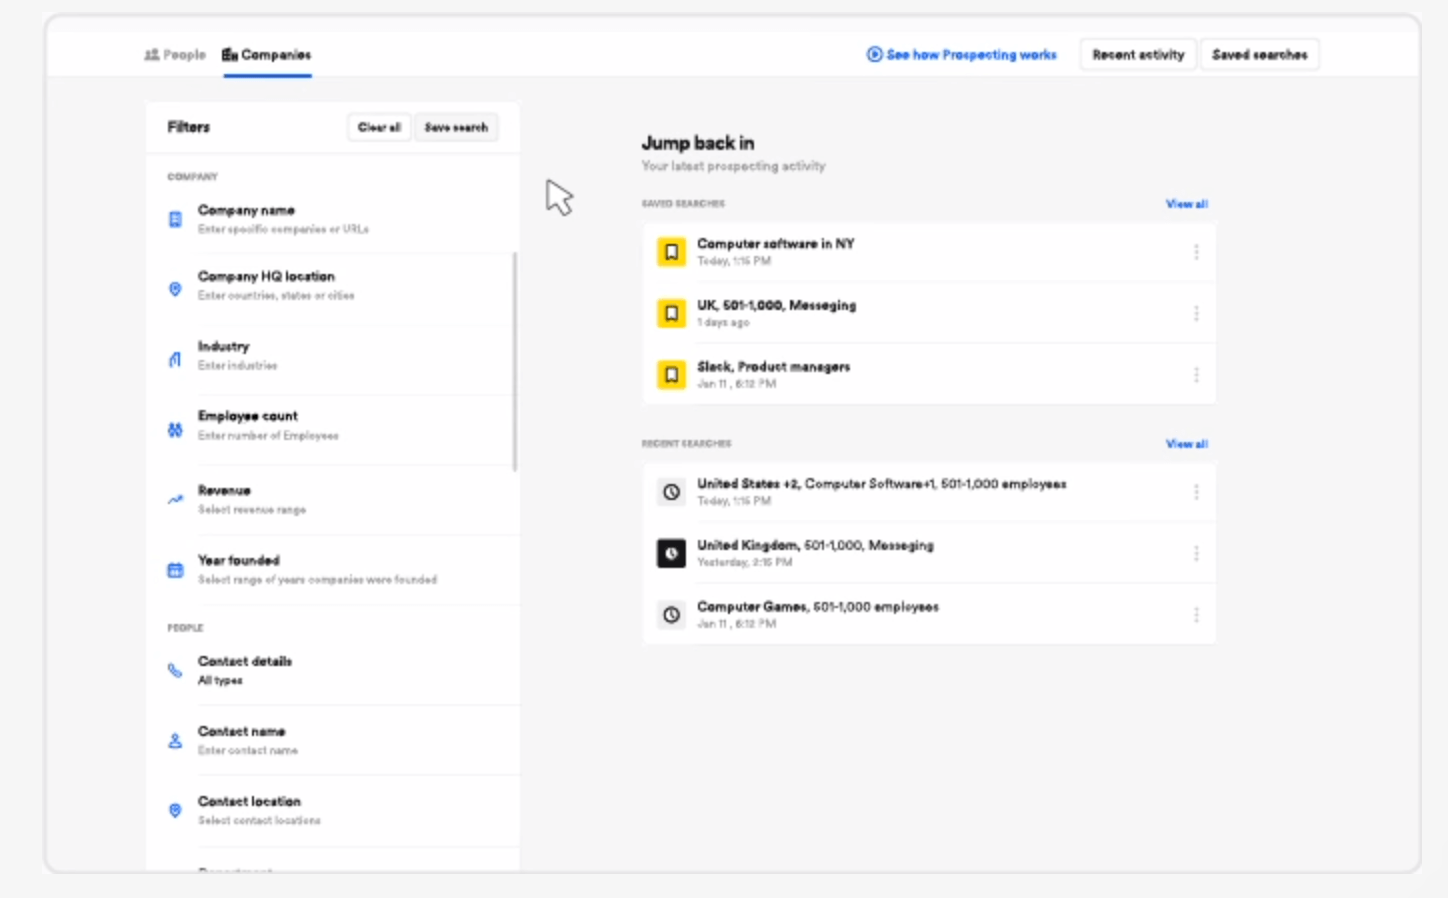
Task: Click clock icon beside United Kingdom recent search
Action: point(671,553)
